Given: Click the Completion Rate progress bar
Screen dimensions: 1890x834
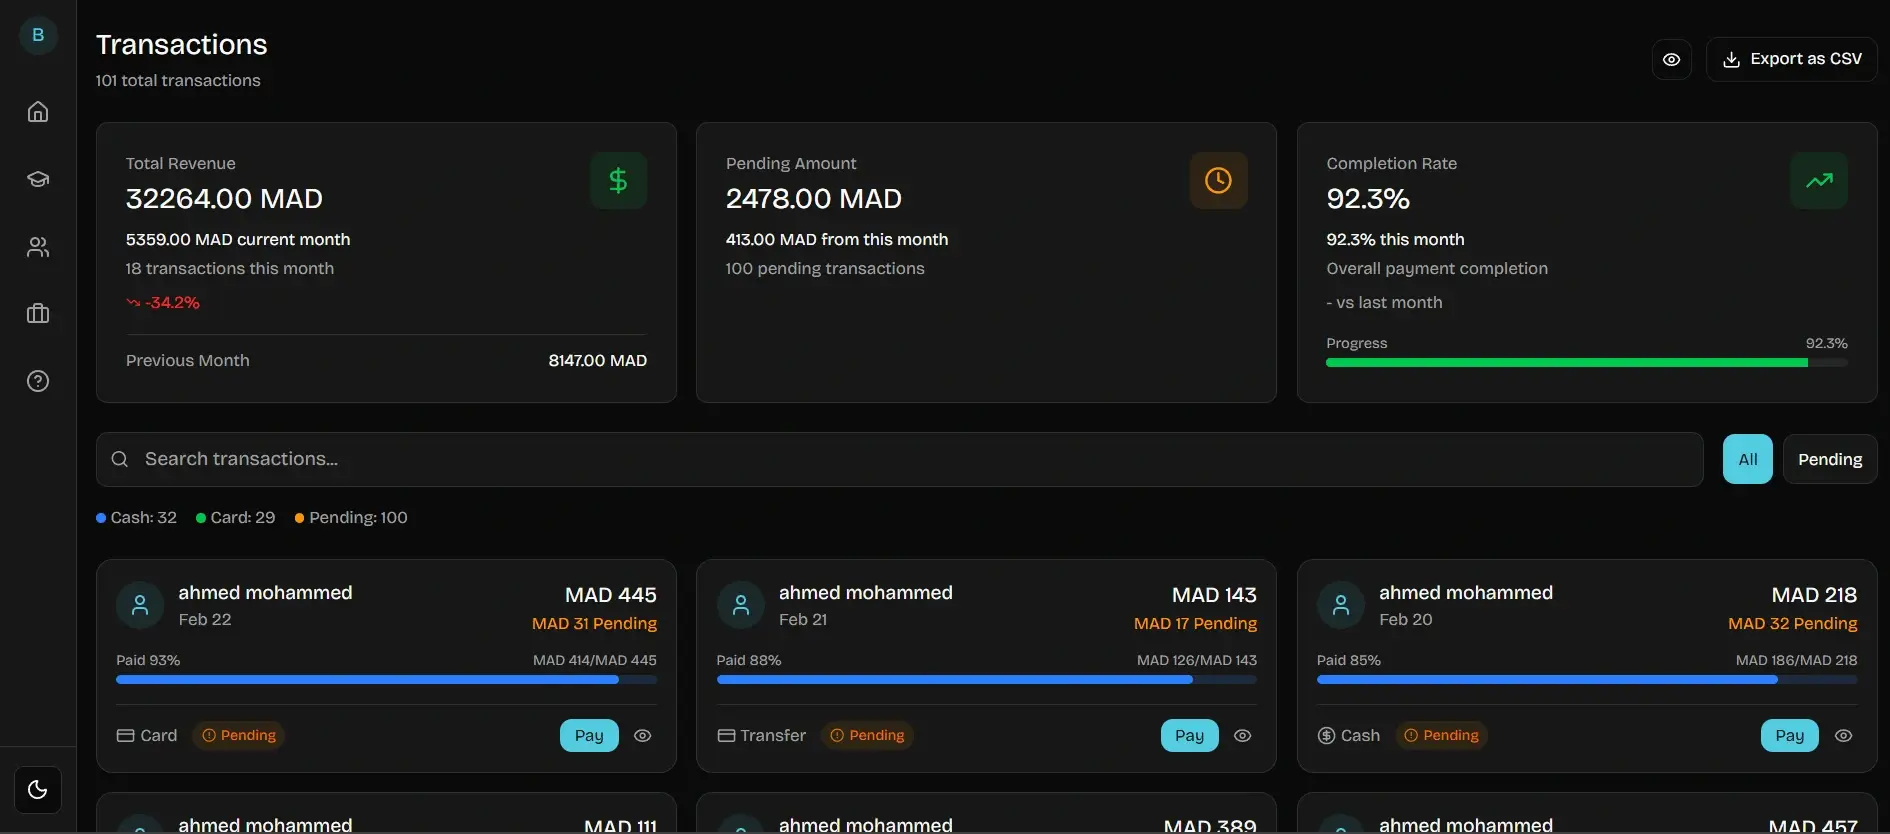Looking at the screenshot, I should (1586, 363).
